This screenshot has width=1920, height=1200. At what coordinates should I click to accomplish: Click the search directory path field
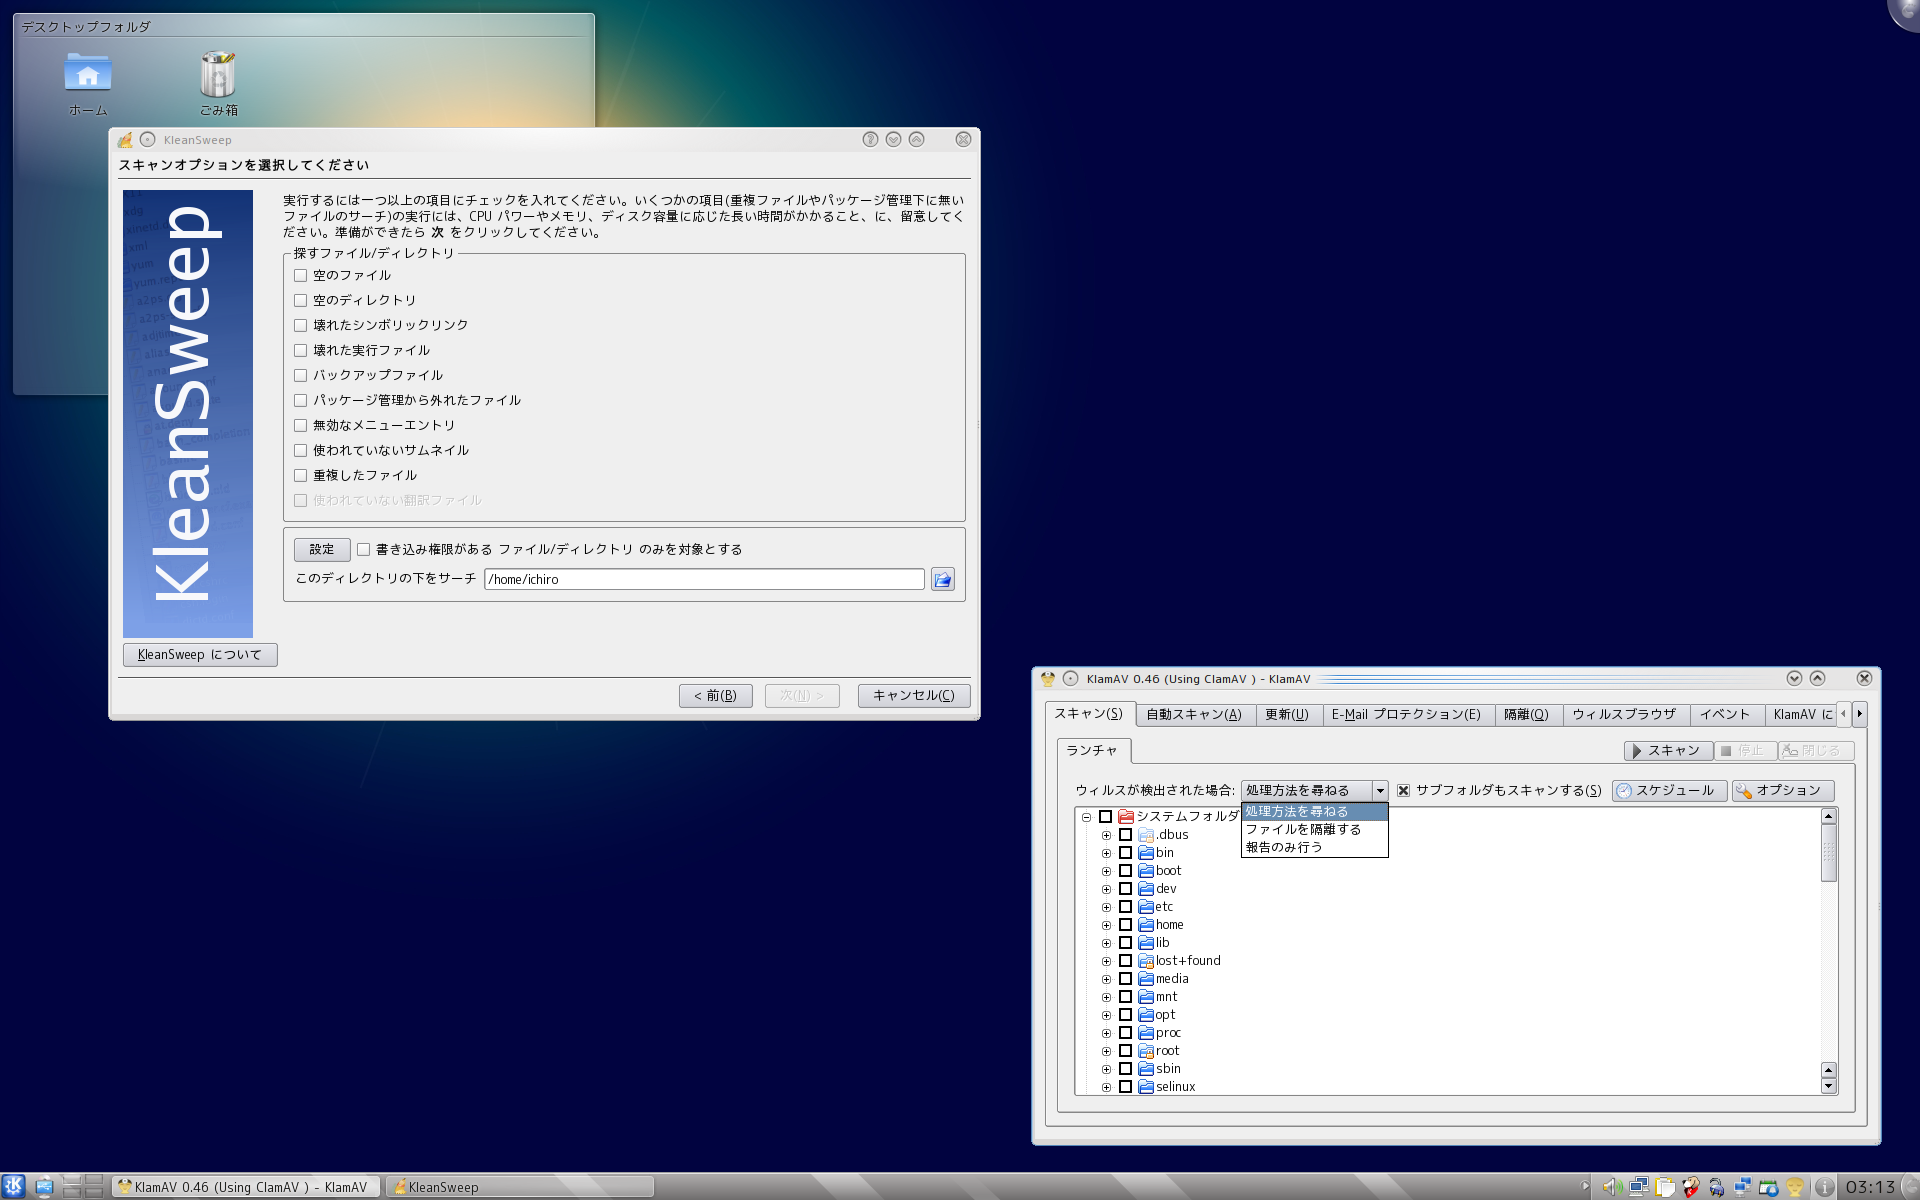click(704, 579)
